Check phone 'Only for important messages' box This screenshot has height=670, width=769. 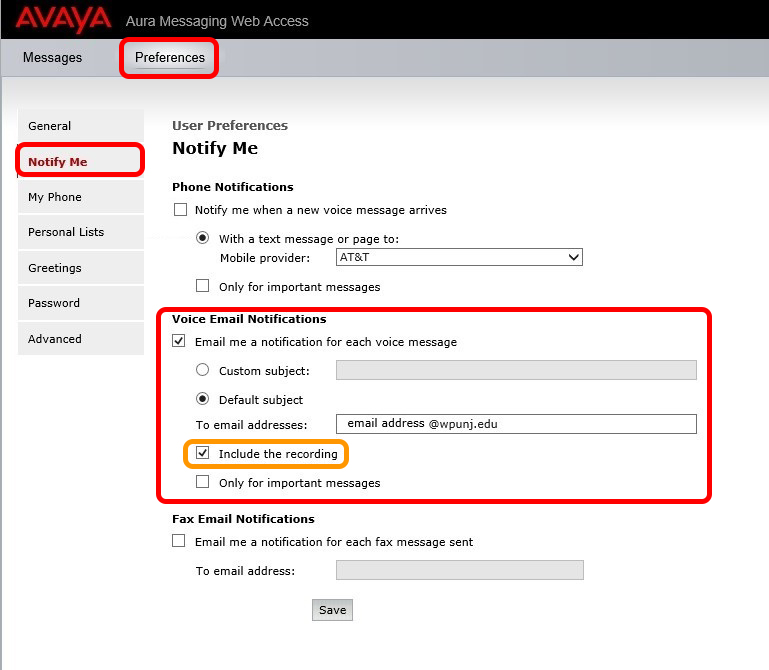pos(203,287)
